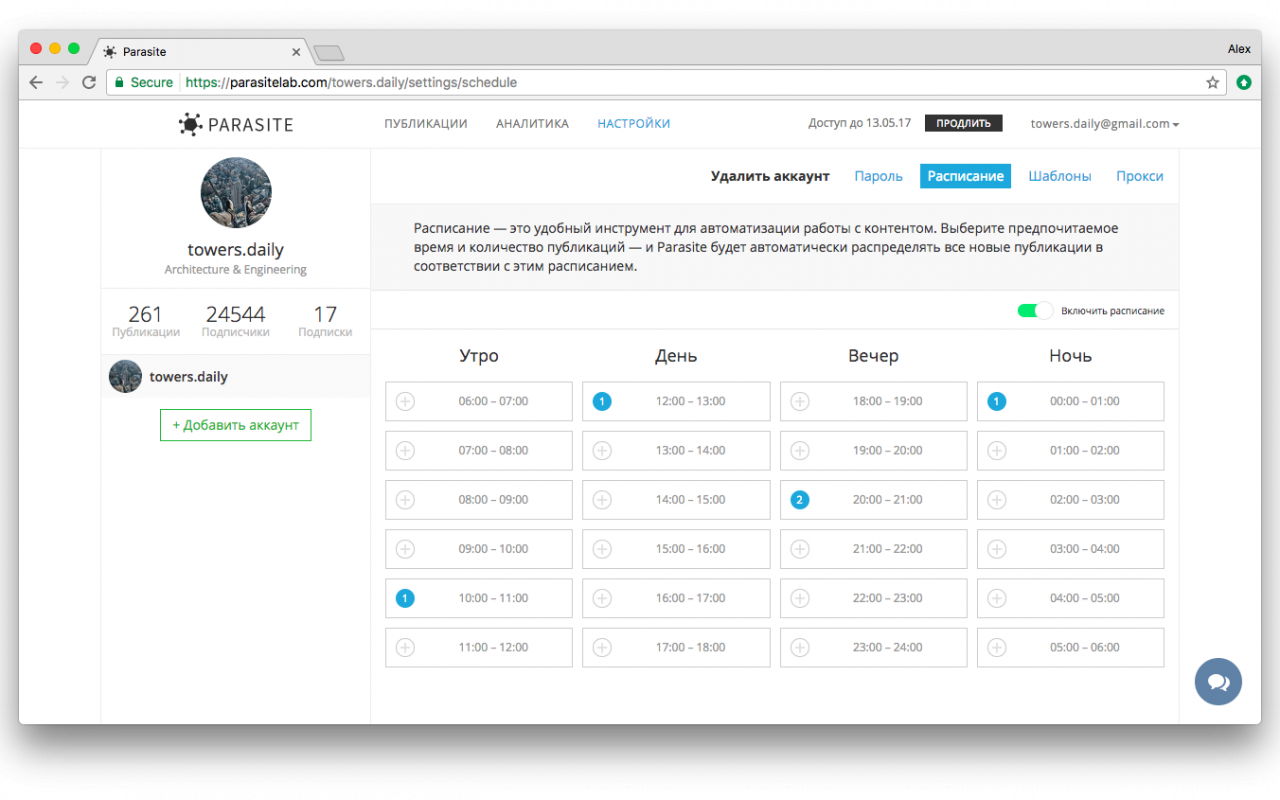Viewport: 1280px width, 800px height.
Task: Click the plus icon for 19:00 – 20:00
Action: click(x=800, y=450)
